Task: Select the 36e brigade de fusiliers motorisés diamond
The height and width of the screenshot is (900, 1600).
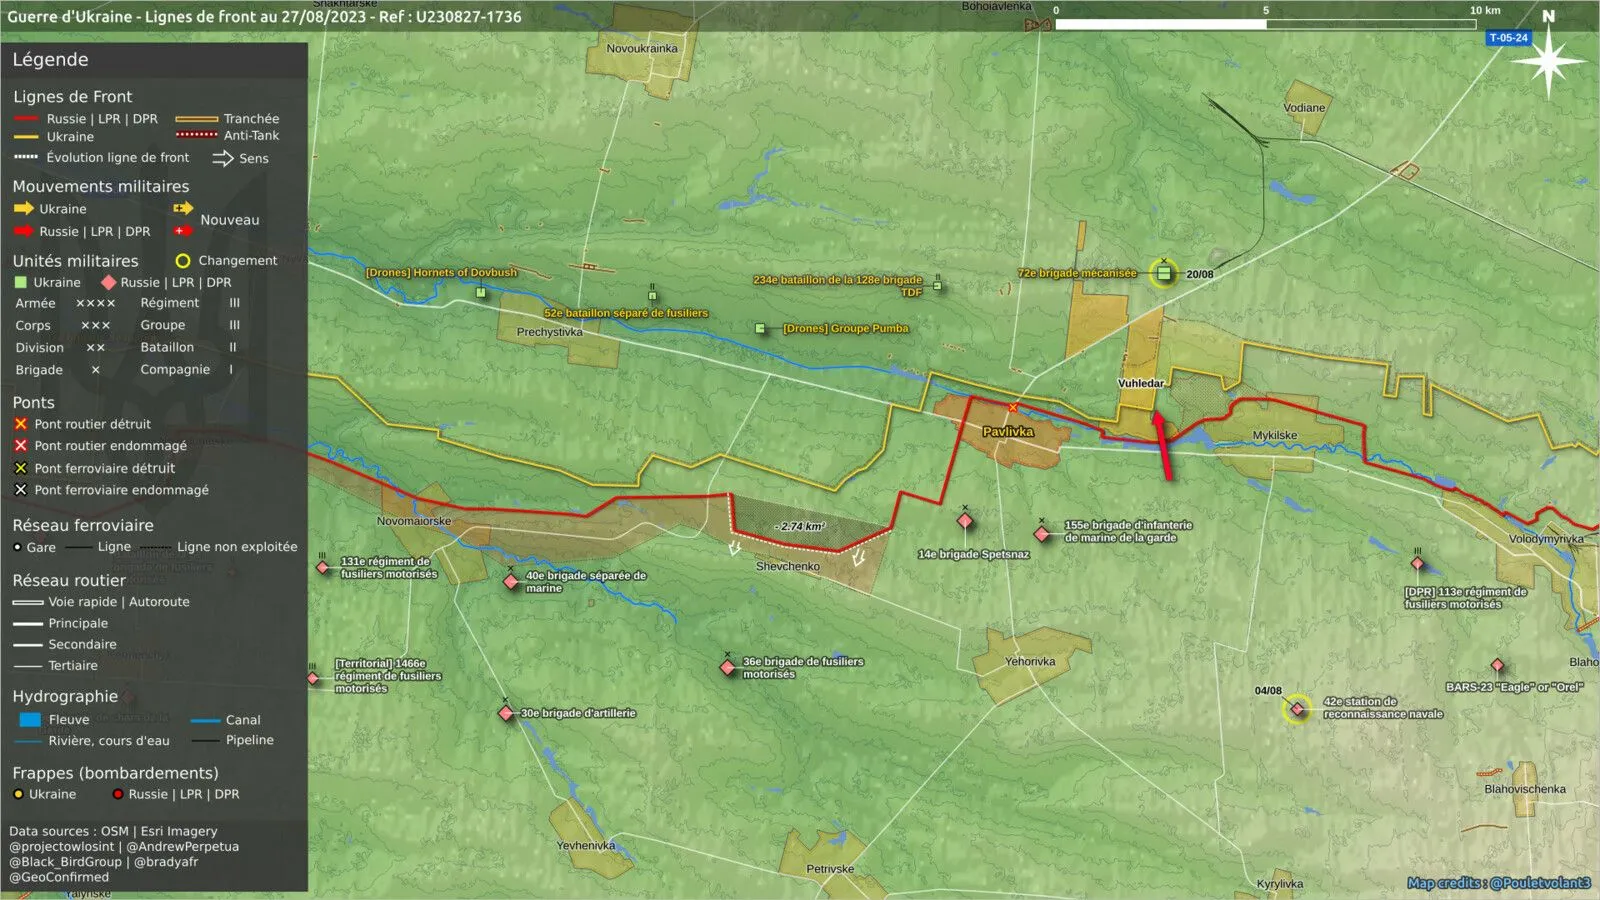Action: tap(728, 667)
